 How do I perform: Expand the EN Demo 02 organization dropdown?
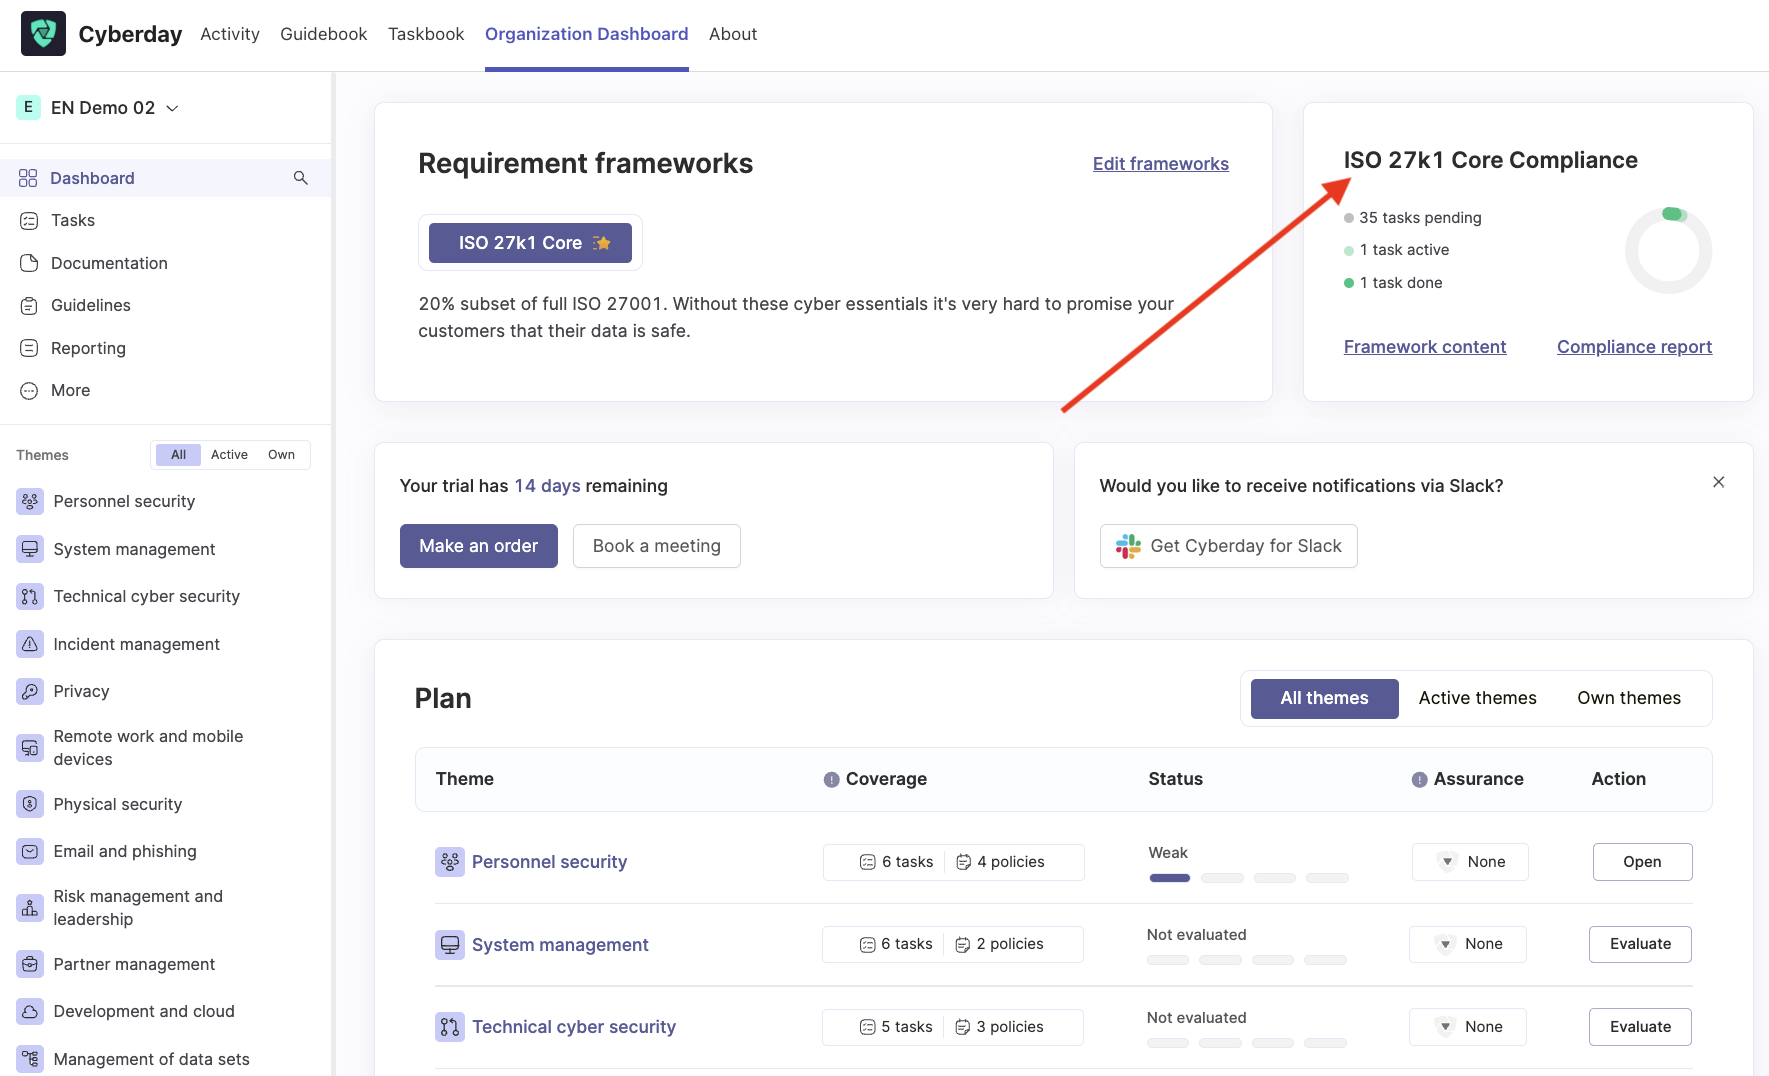tap(172, 108)
